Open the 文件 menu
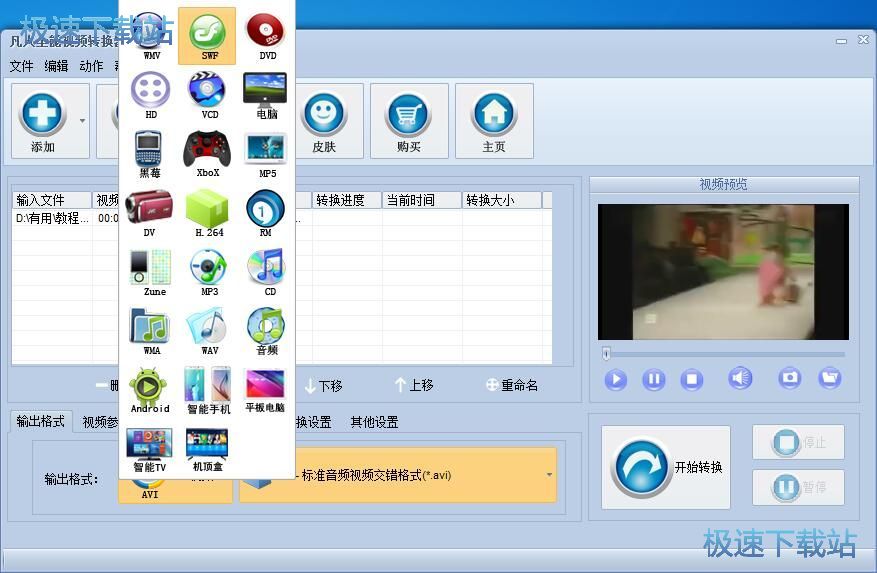This screenshot has width=877, height=573. (22, 66)
